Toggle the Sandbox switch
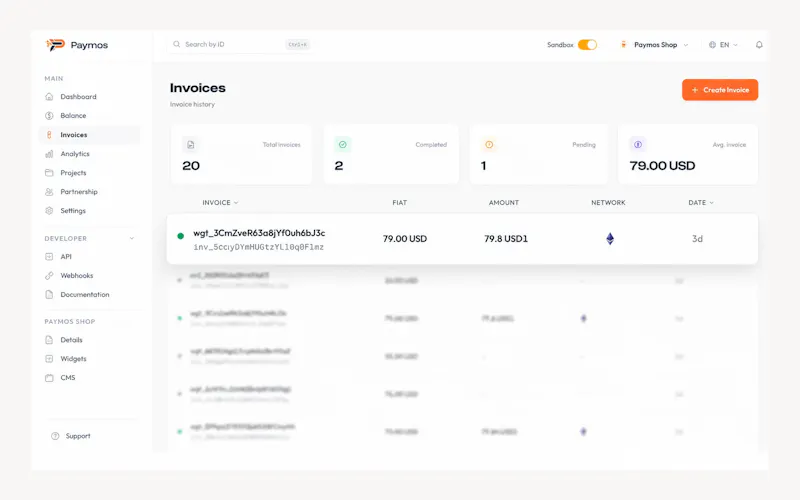 pos(587,45)
